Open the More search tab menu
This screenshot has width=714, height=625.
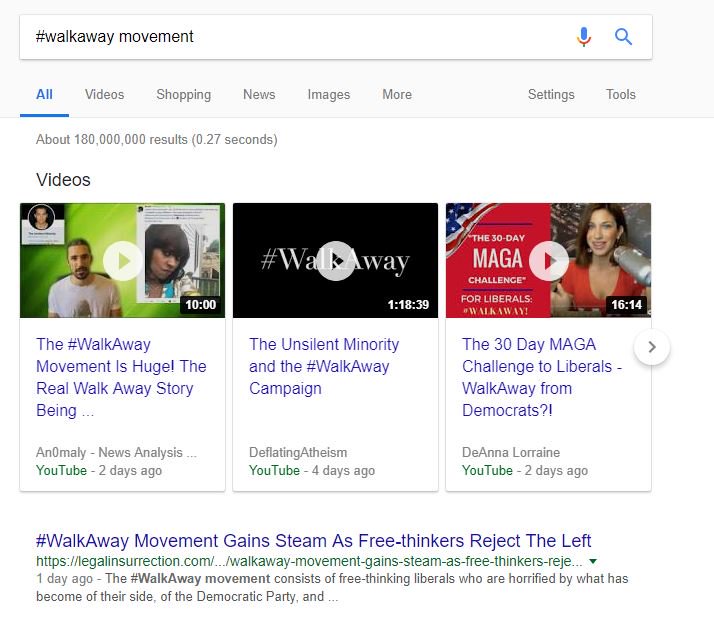(397, 94)
